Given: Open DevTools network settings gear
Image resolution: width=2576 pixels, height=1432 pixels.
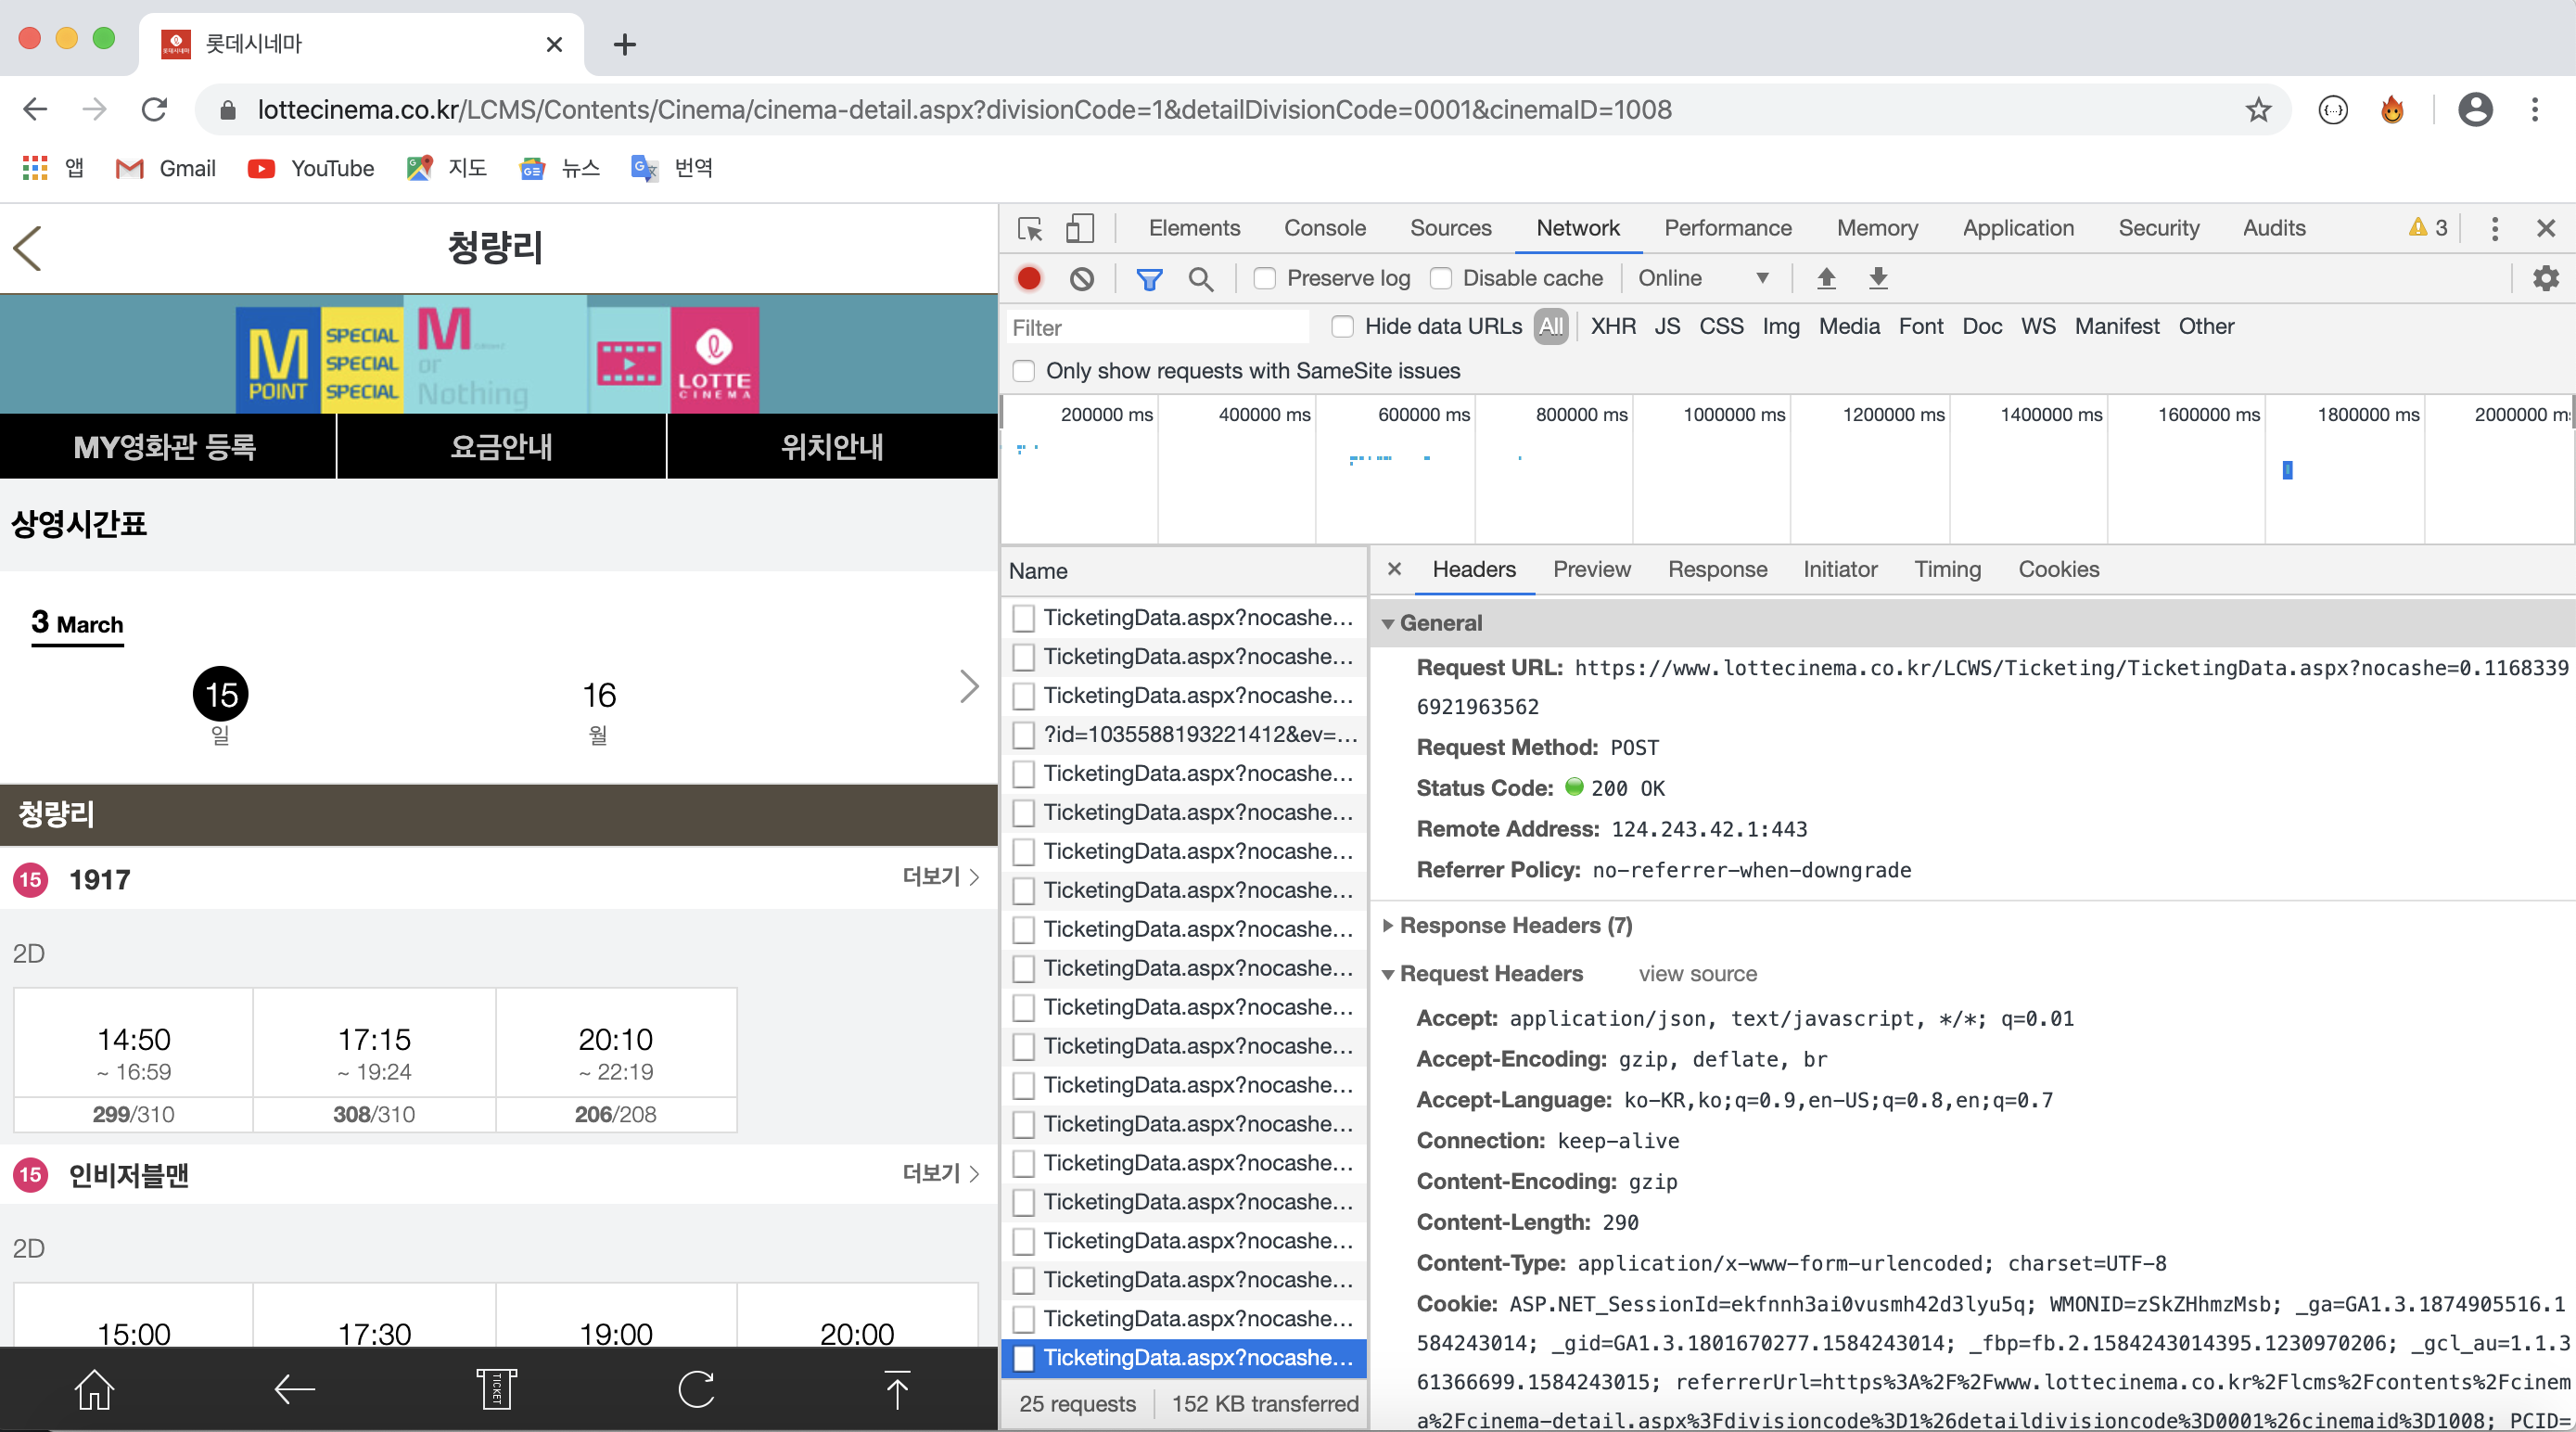Looking at the screenshot, I should (x=2545, y=278).
